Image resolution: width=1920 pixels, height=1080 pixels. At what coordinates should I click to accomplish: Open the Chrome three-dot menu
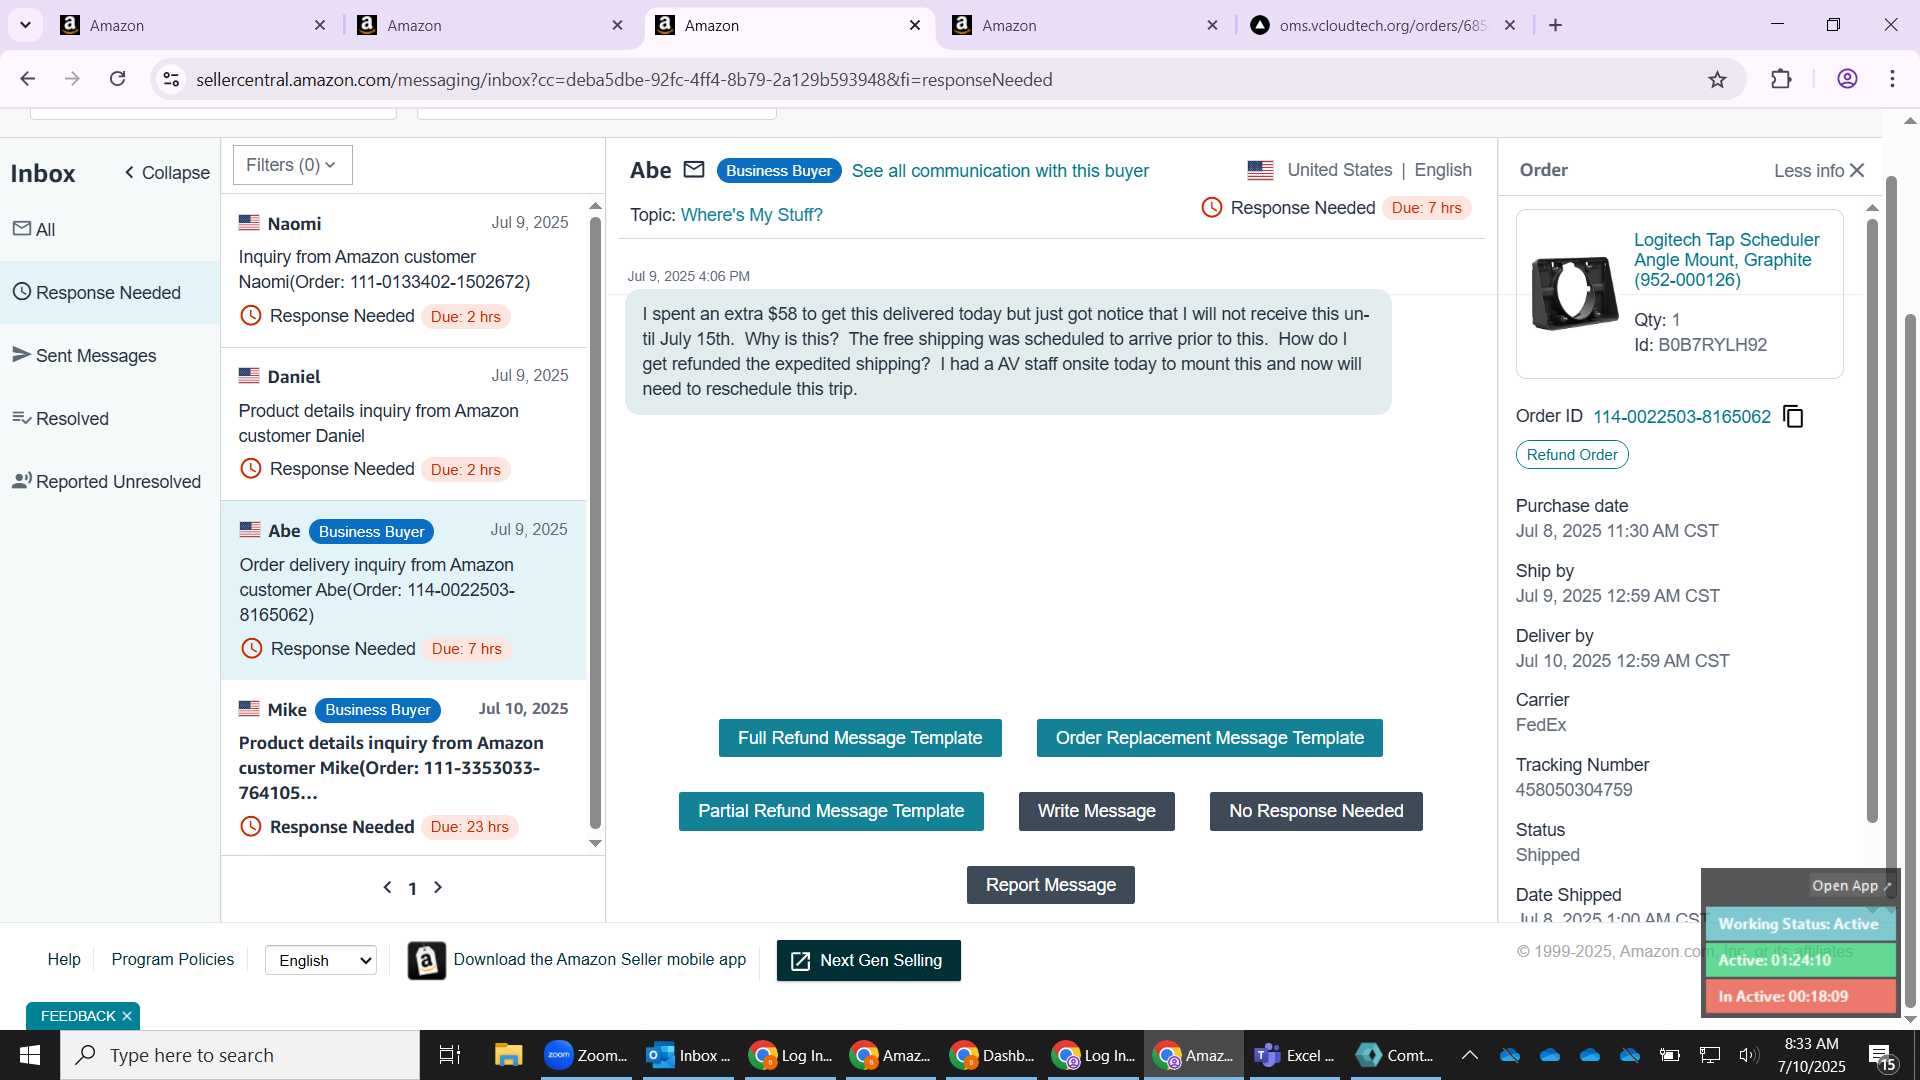coord(1893,80)
